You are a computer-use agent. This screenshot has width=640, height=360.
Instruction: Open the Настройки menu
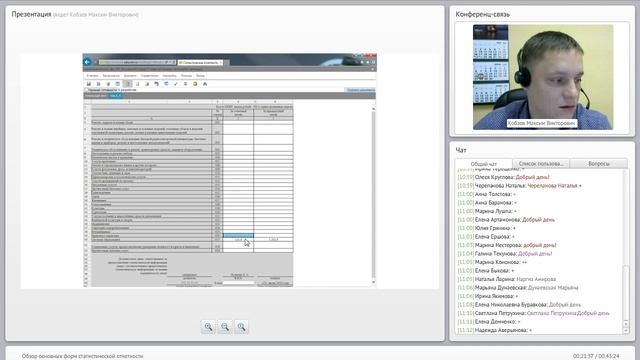point(169,76)
